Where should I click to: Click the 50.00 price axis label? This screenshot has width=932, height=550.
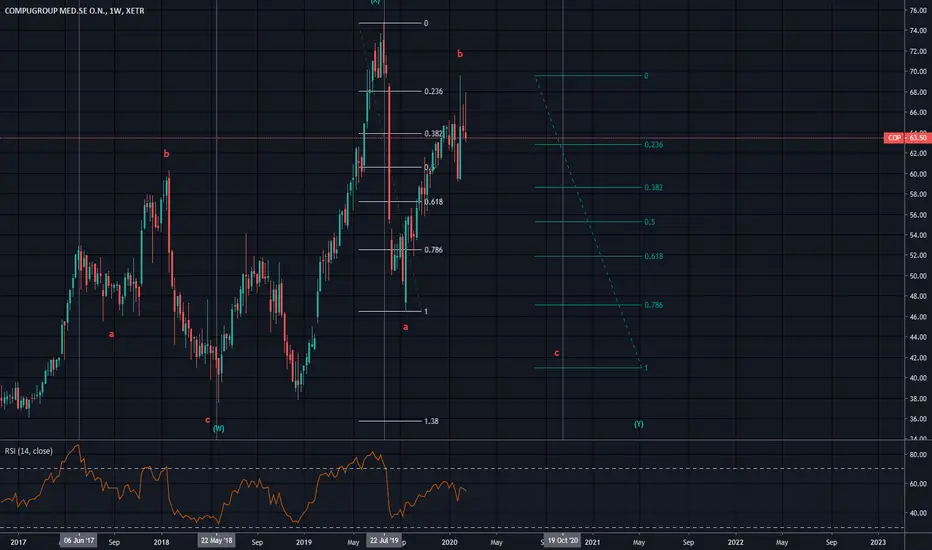918,276
